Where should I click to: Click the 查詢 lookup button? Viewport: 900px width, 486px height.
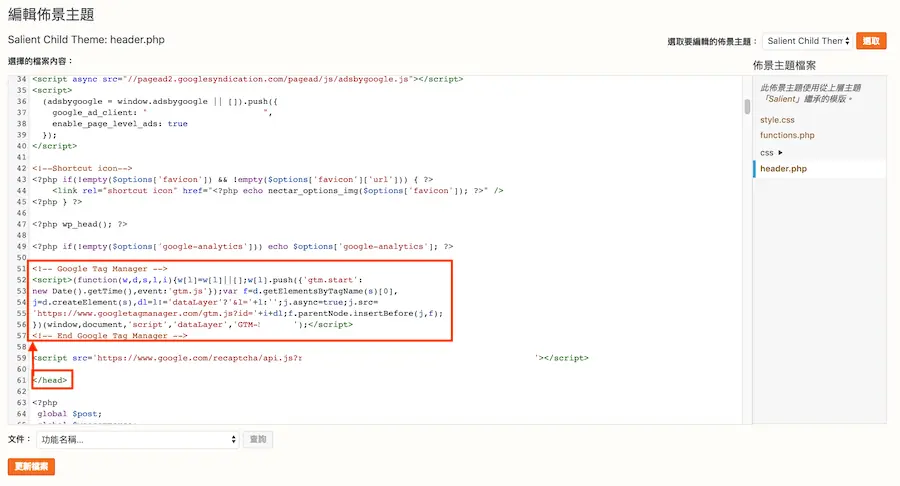pyautogui.click(x=258, y=440)
